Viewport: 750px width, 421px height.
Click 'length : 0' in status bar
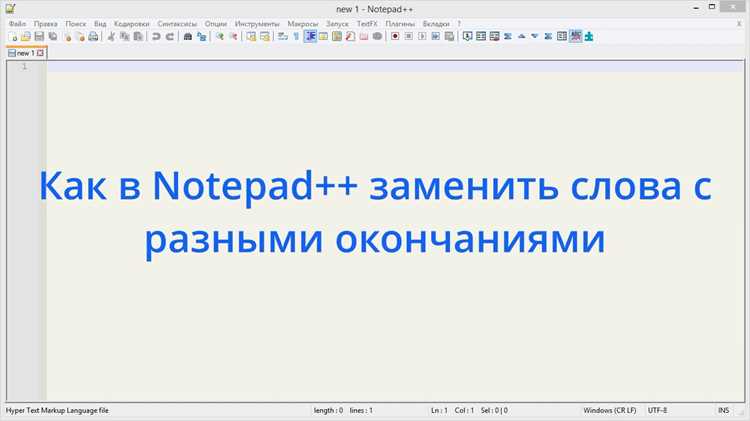(x=328, y=410)
